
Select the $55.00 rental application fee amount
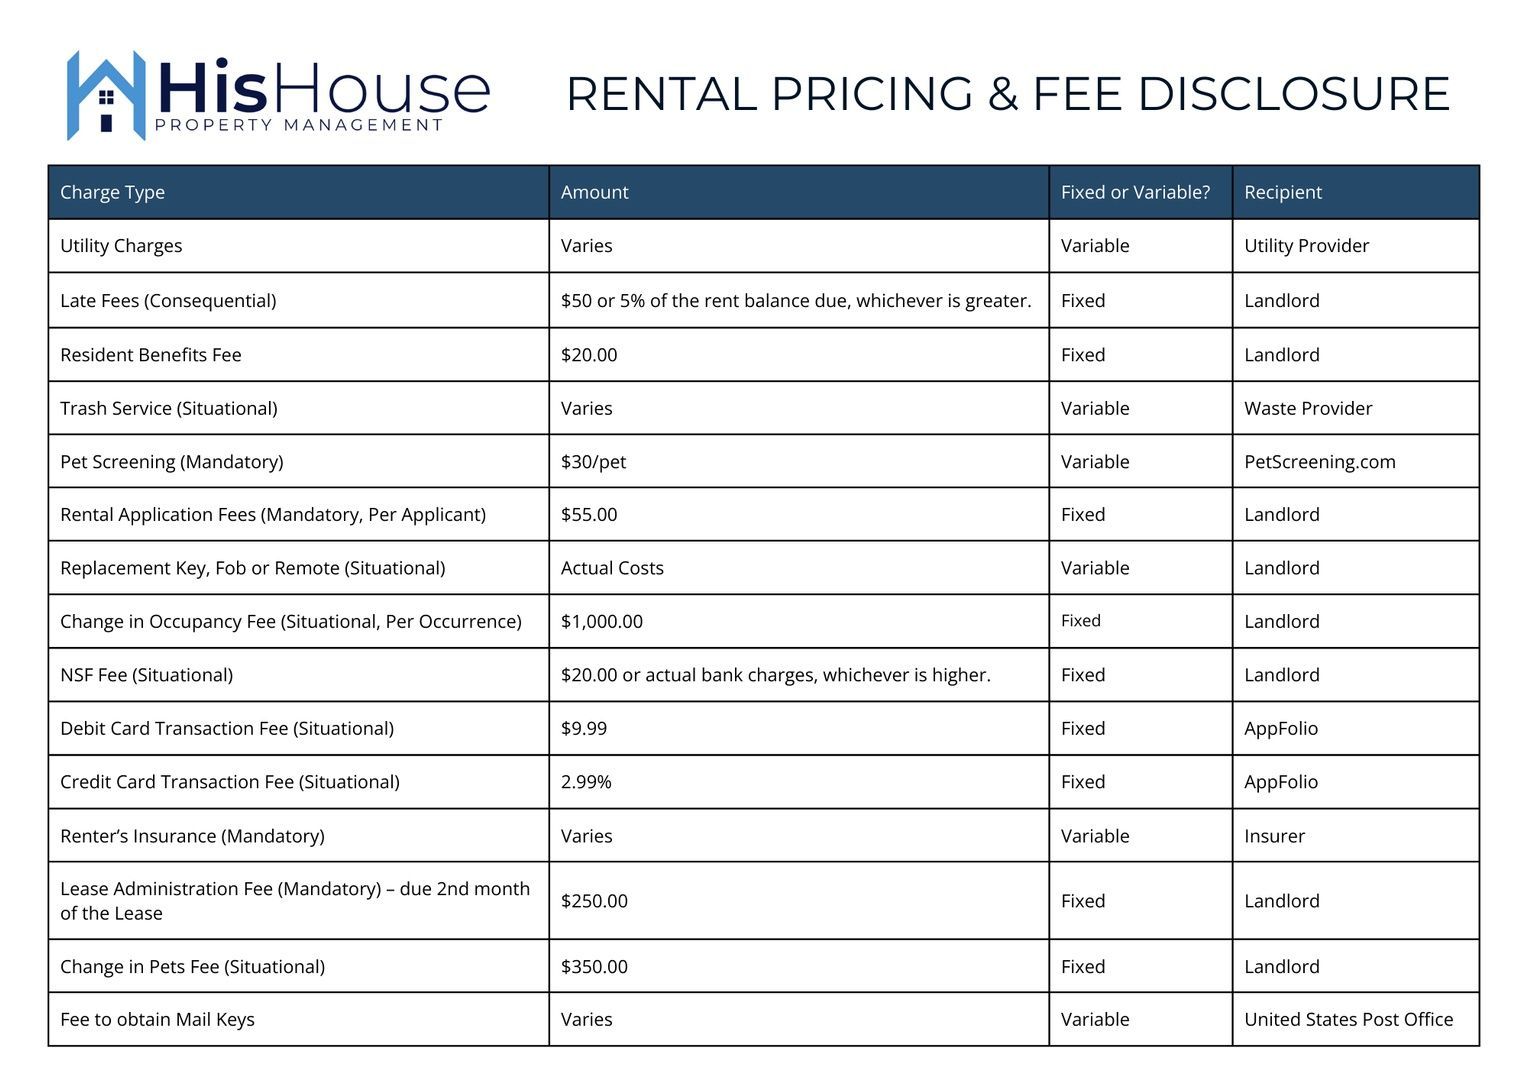[x=589, y=515]
